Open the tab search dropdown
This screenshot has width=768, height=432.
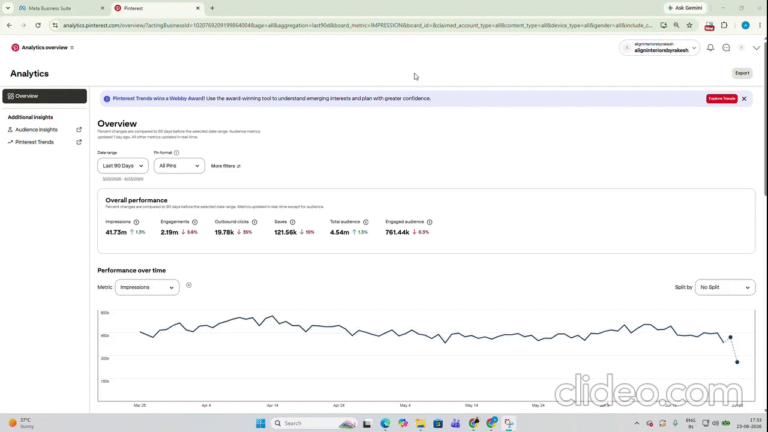(x=8, y=8)
